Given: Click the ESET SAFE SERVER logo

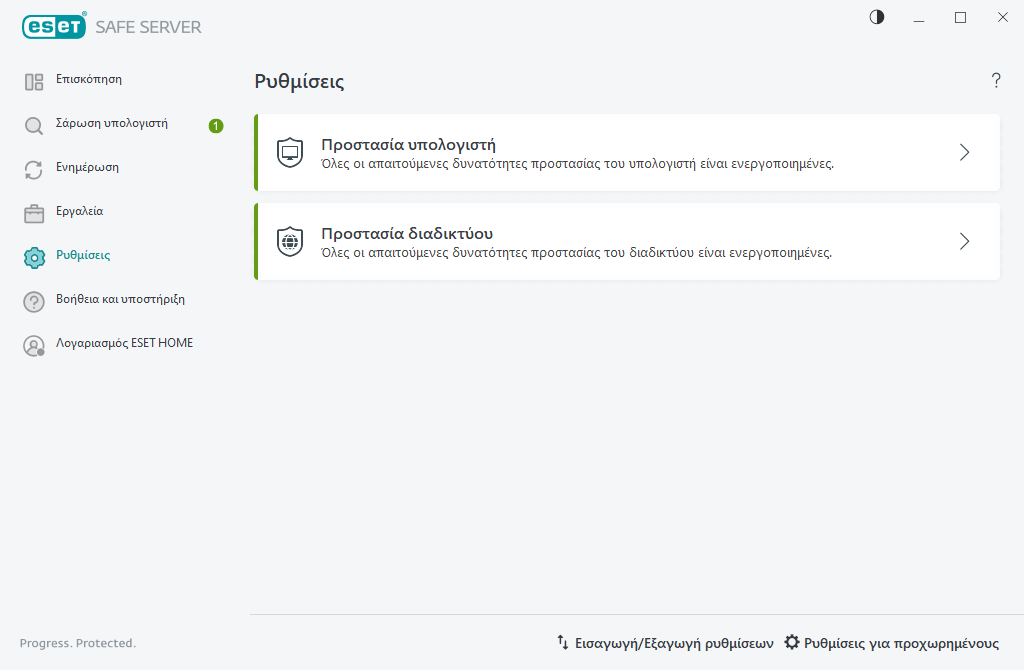Looking at the screenshot, I should tap(111, 27).
